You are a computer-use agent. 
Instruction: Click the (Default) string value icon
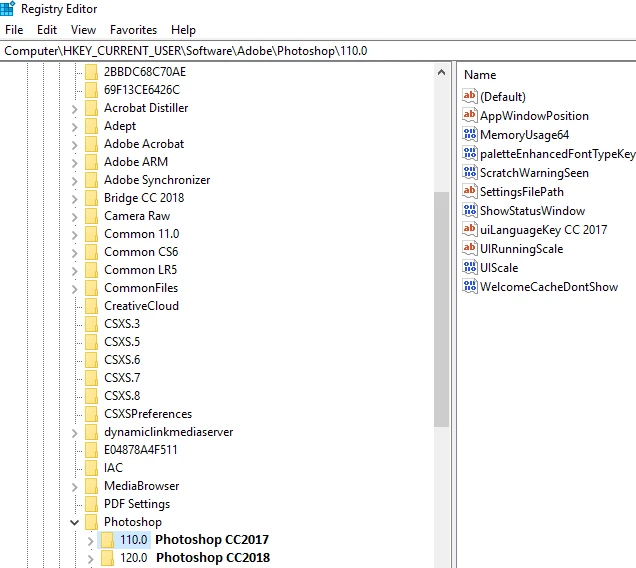pyautogui.click(x=470, y=96)
